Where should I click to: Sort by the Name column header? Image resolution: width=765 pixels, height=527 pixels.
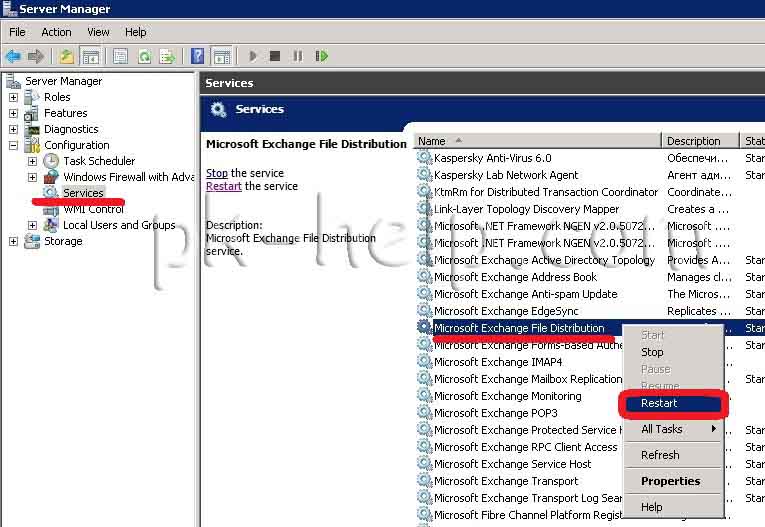538,141
